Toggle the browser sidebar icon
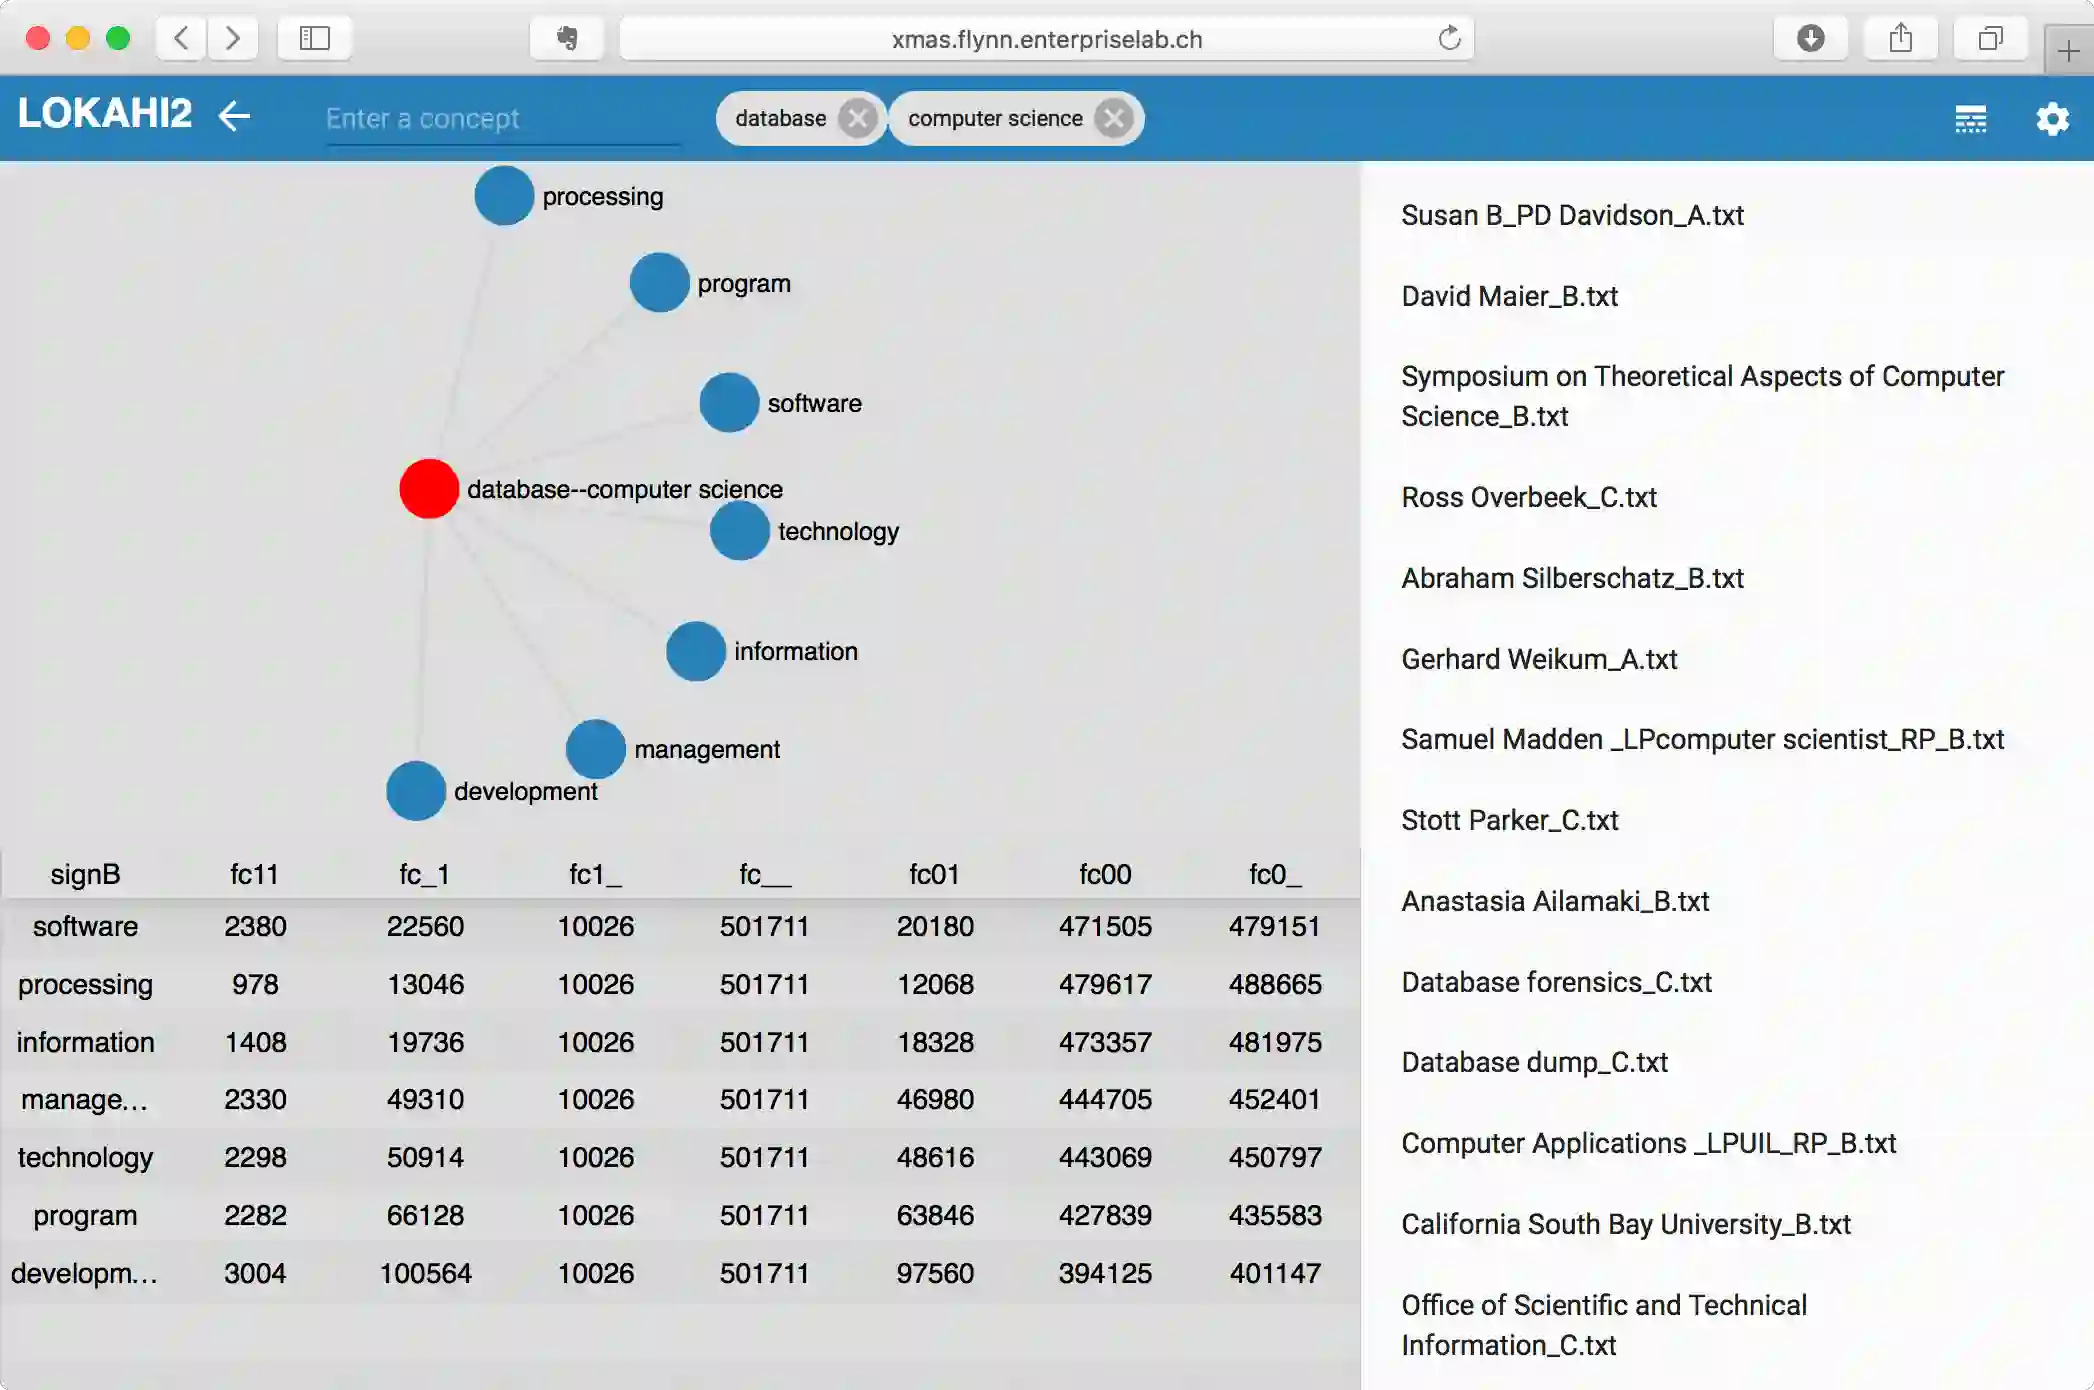Screen dimensions: 2094x1390 click(314, 39)
